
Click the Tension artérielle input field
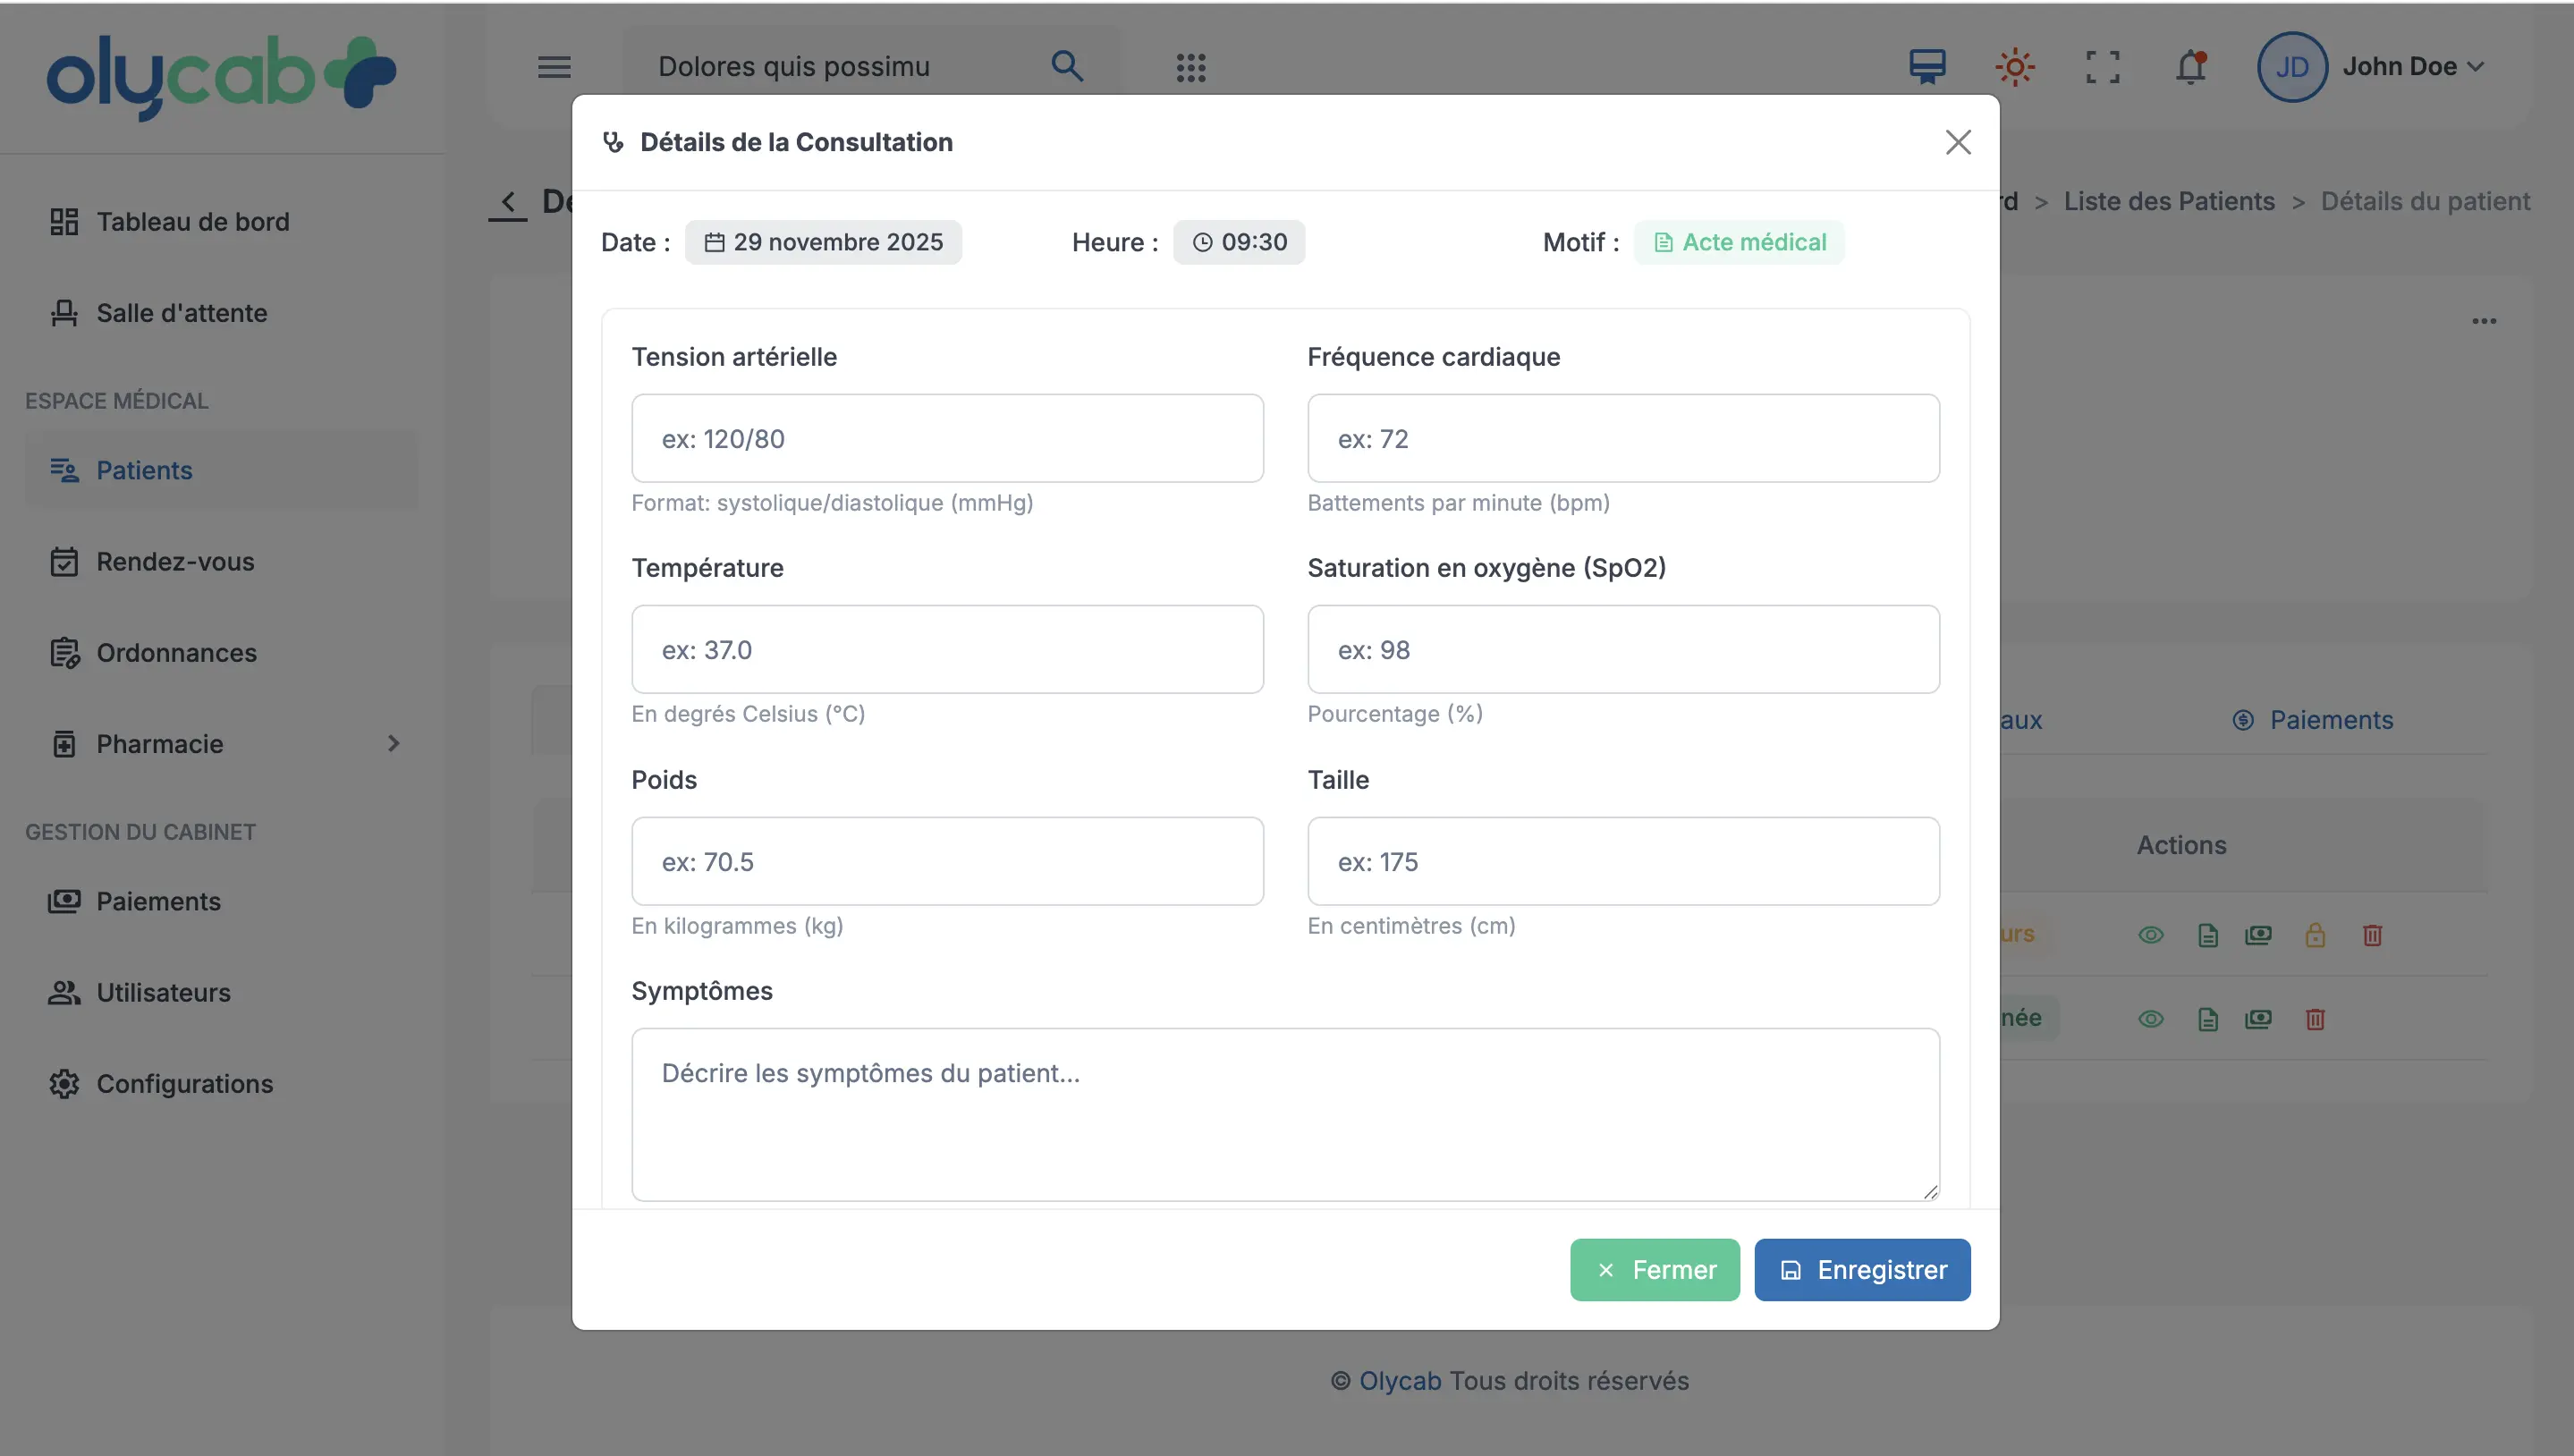[947, 438]
